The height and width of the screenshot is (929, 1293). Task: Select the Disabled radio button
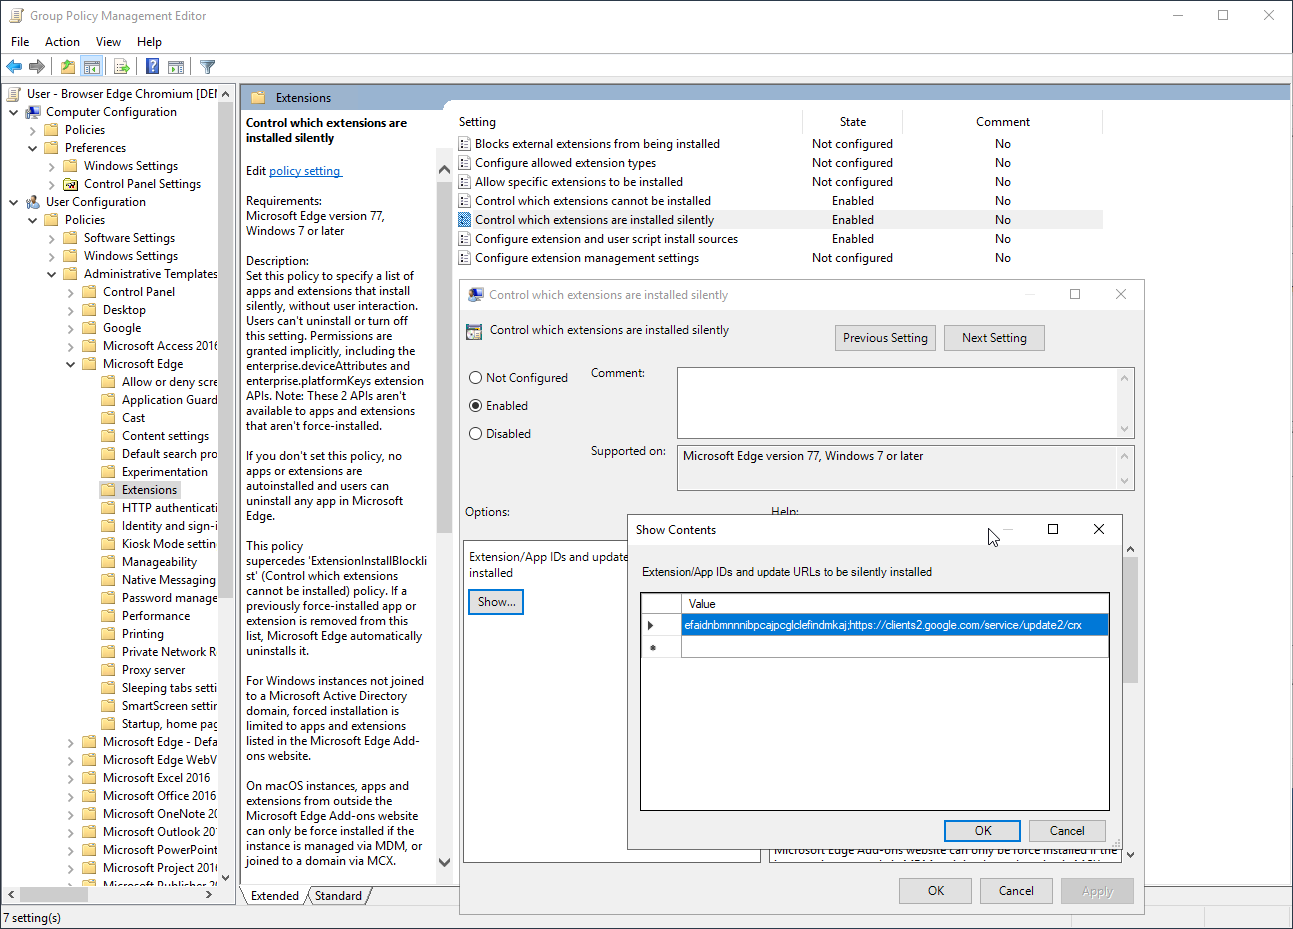(x=476, y=434)
